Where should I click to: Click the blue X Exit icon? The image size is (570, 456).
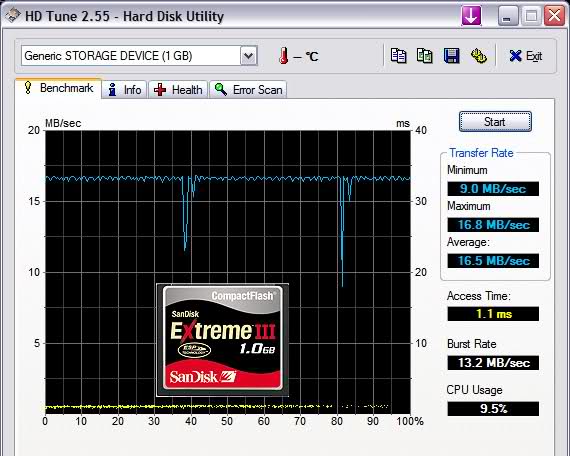click(x=515, y=56)
